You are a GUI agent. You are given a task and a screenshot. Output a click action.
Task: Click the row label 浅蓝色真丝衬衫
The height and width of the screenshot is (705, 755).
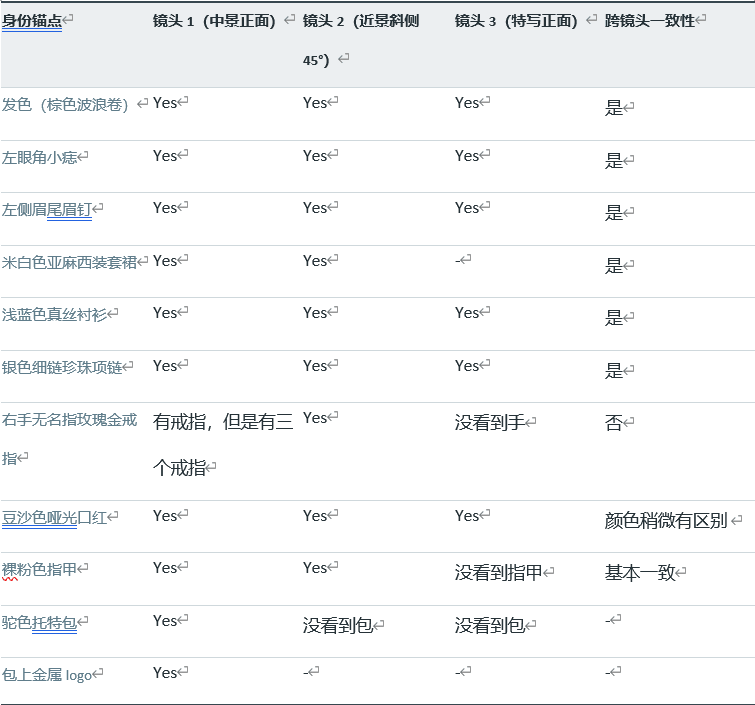[54, 314]
